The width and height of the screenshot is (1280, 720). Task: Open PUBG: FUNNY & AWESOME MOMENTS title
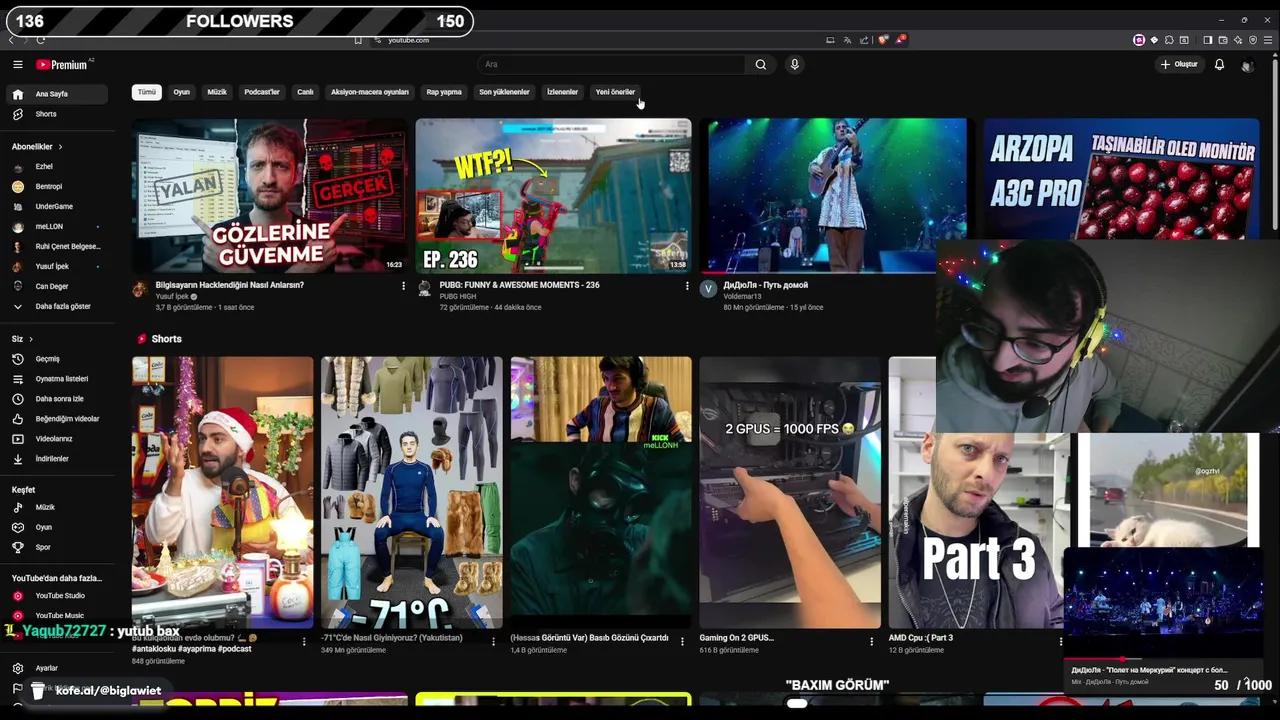(x=519, y=285)
